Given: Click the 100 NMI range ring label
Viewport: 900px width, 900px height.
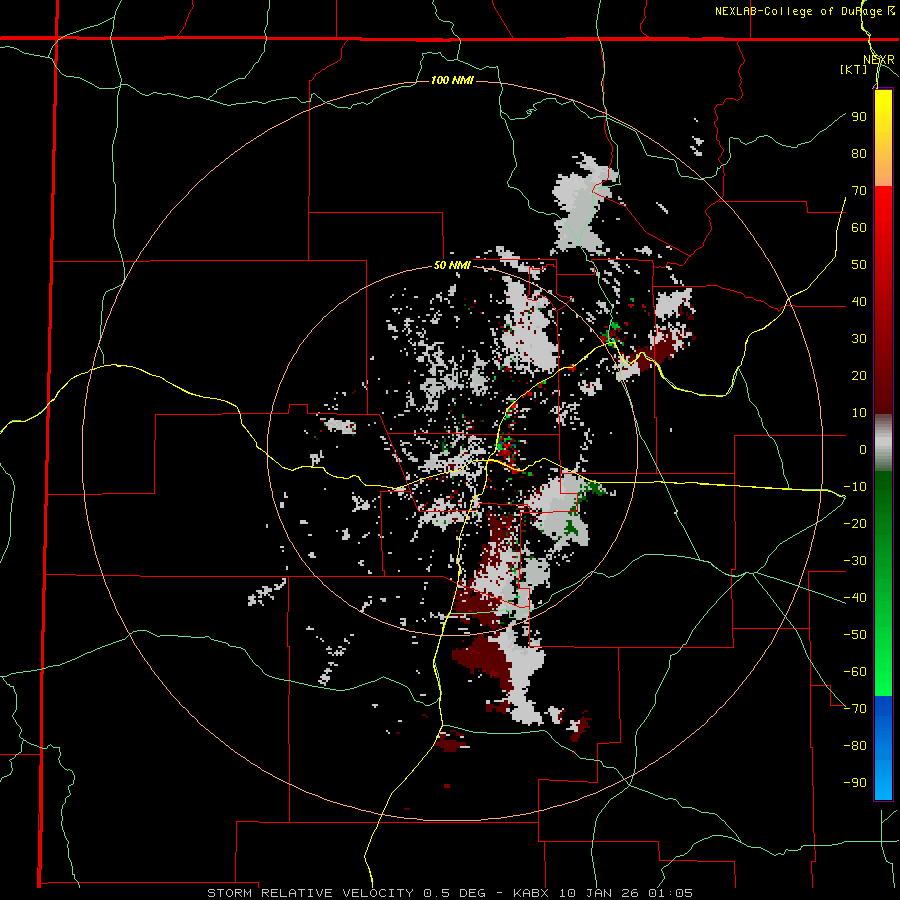Looking at the screenshot, I should coord(452,80).
